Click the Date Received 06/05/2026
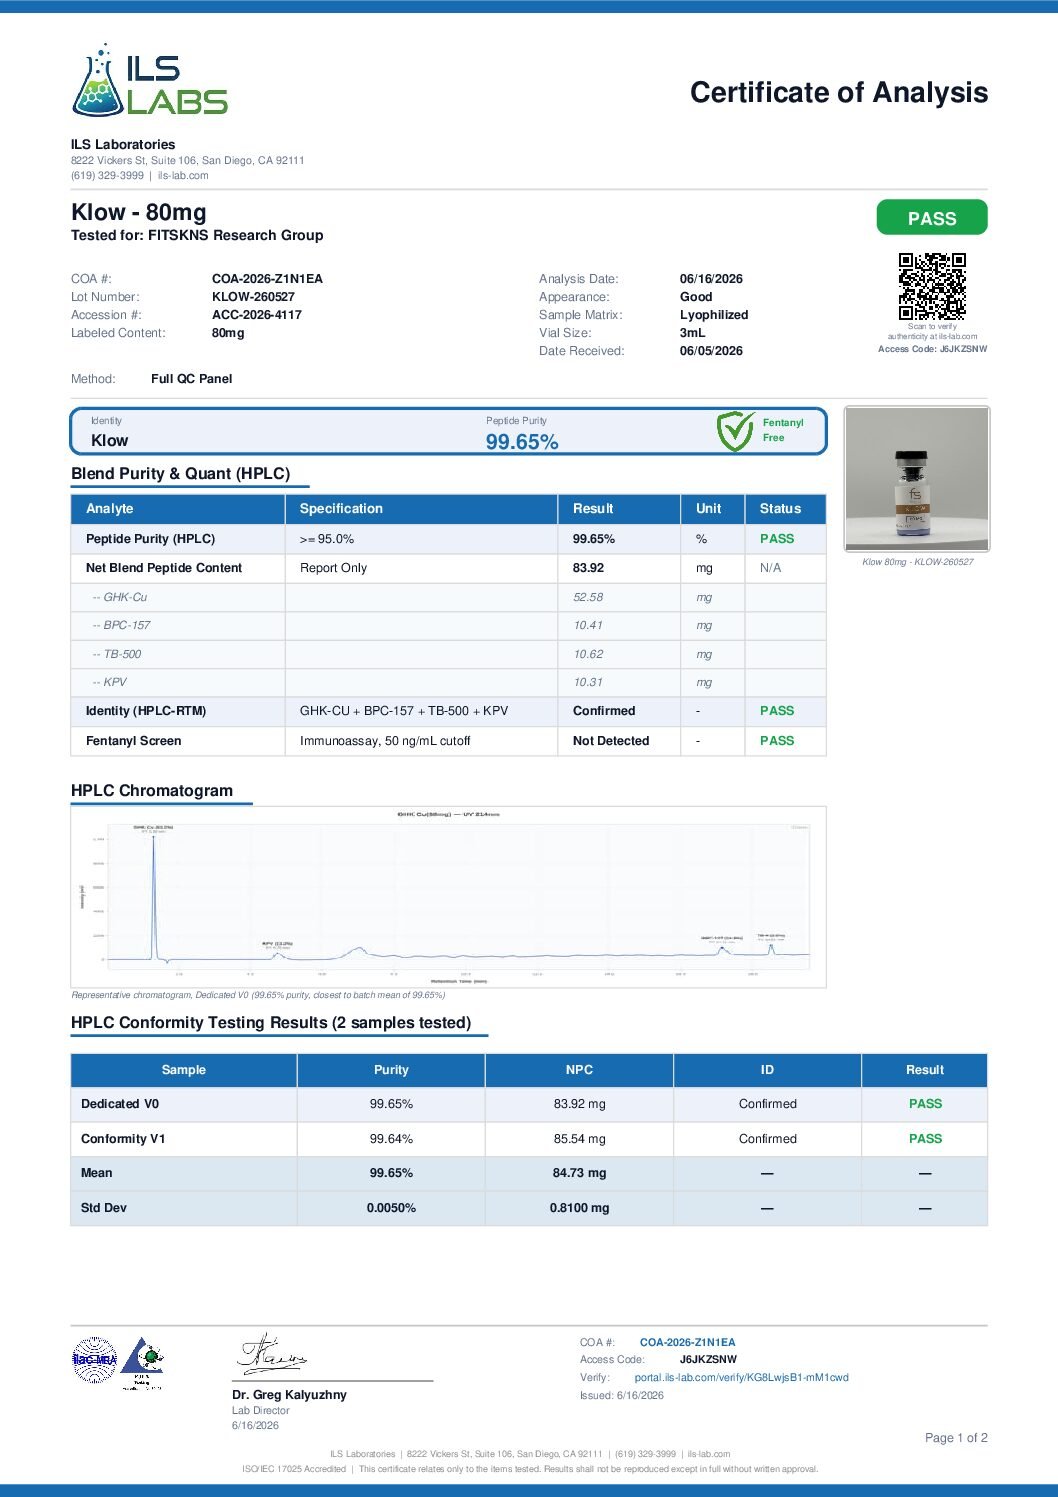 point(711,351)
